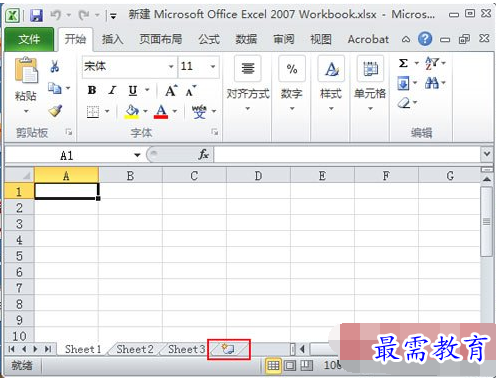Open underline style dropdown arrow

click(x=147, y=90)
